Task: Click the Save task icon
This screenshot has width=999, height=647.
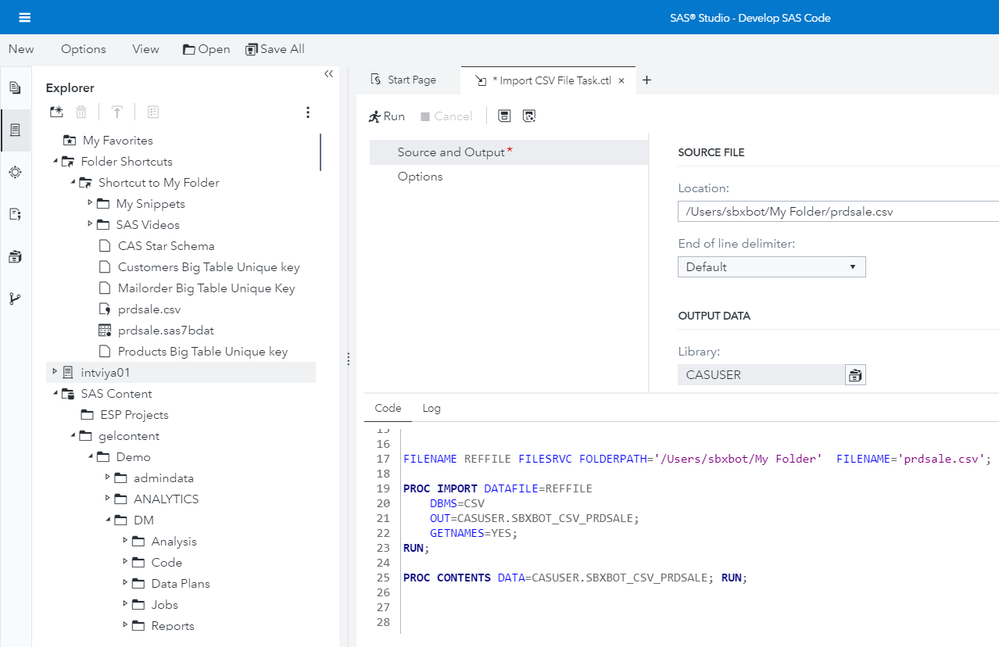Action: click(x=504, y=116)
